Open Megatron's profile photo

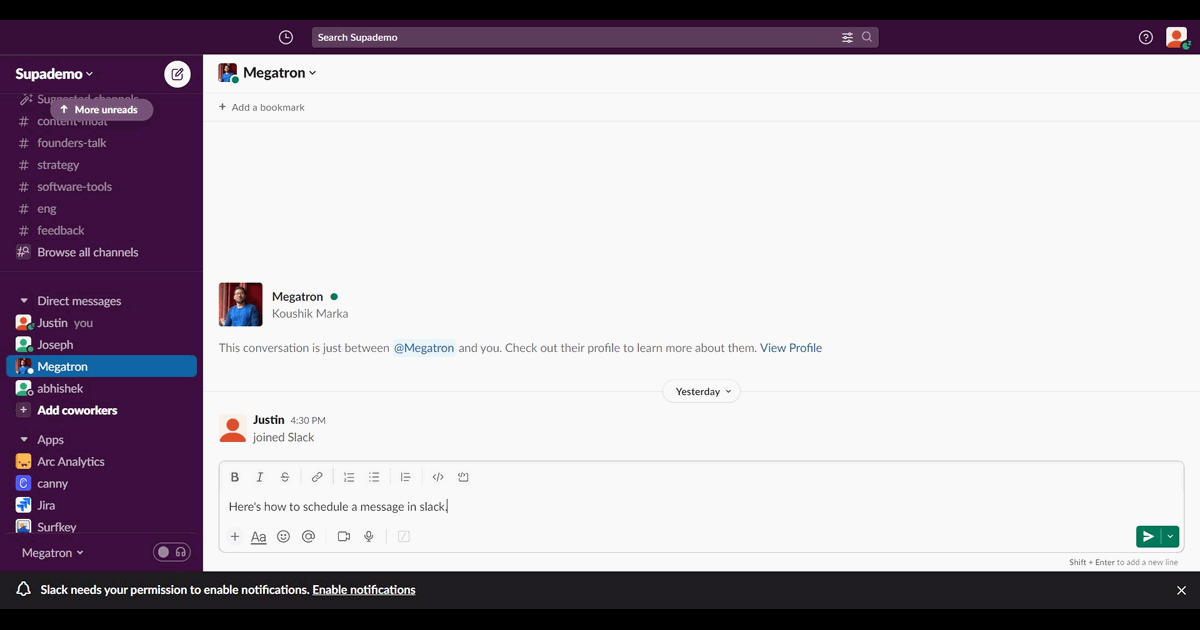click(241, 305)
